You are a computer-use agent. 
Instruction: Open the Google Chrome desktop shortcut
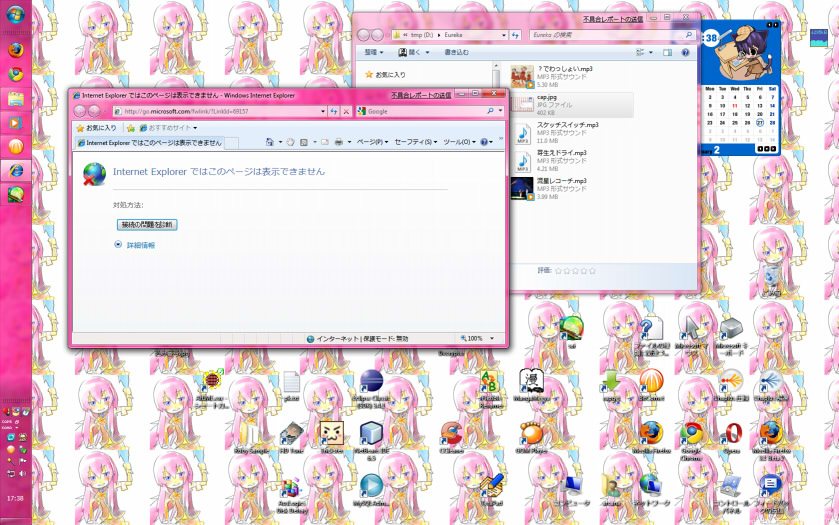click(691, 441)
